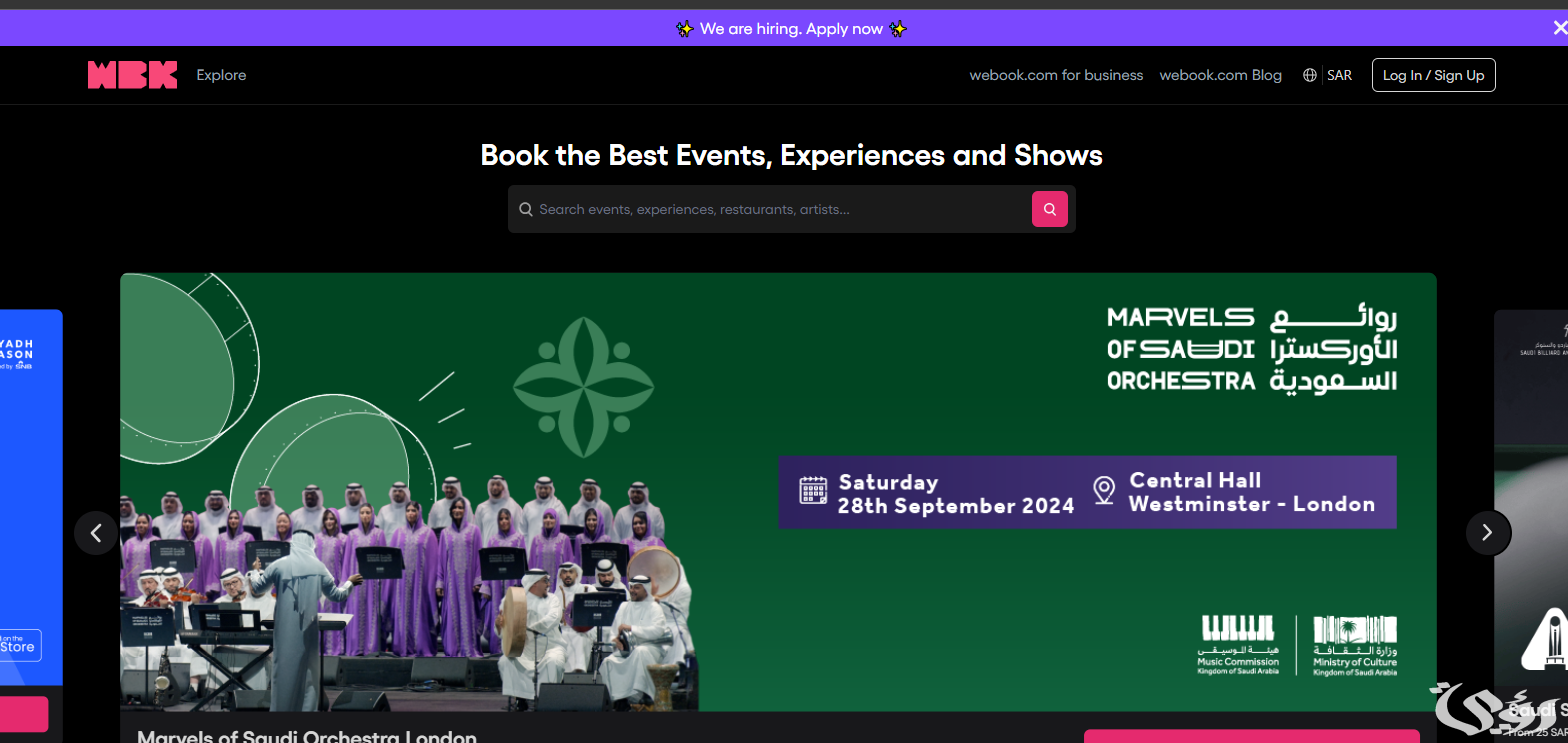
Task: Go to previous carousel slide
Action: 96,533
